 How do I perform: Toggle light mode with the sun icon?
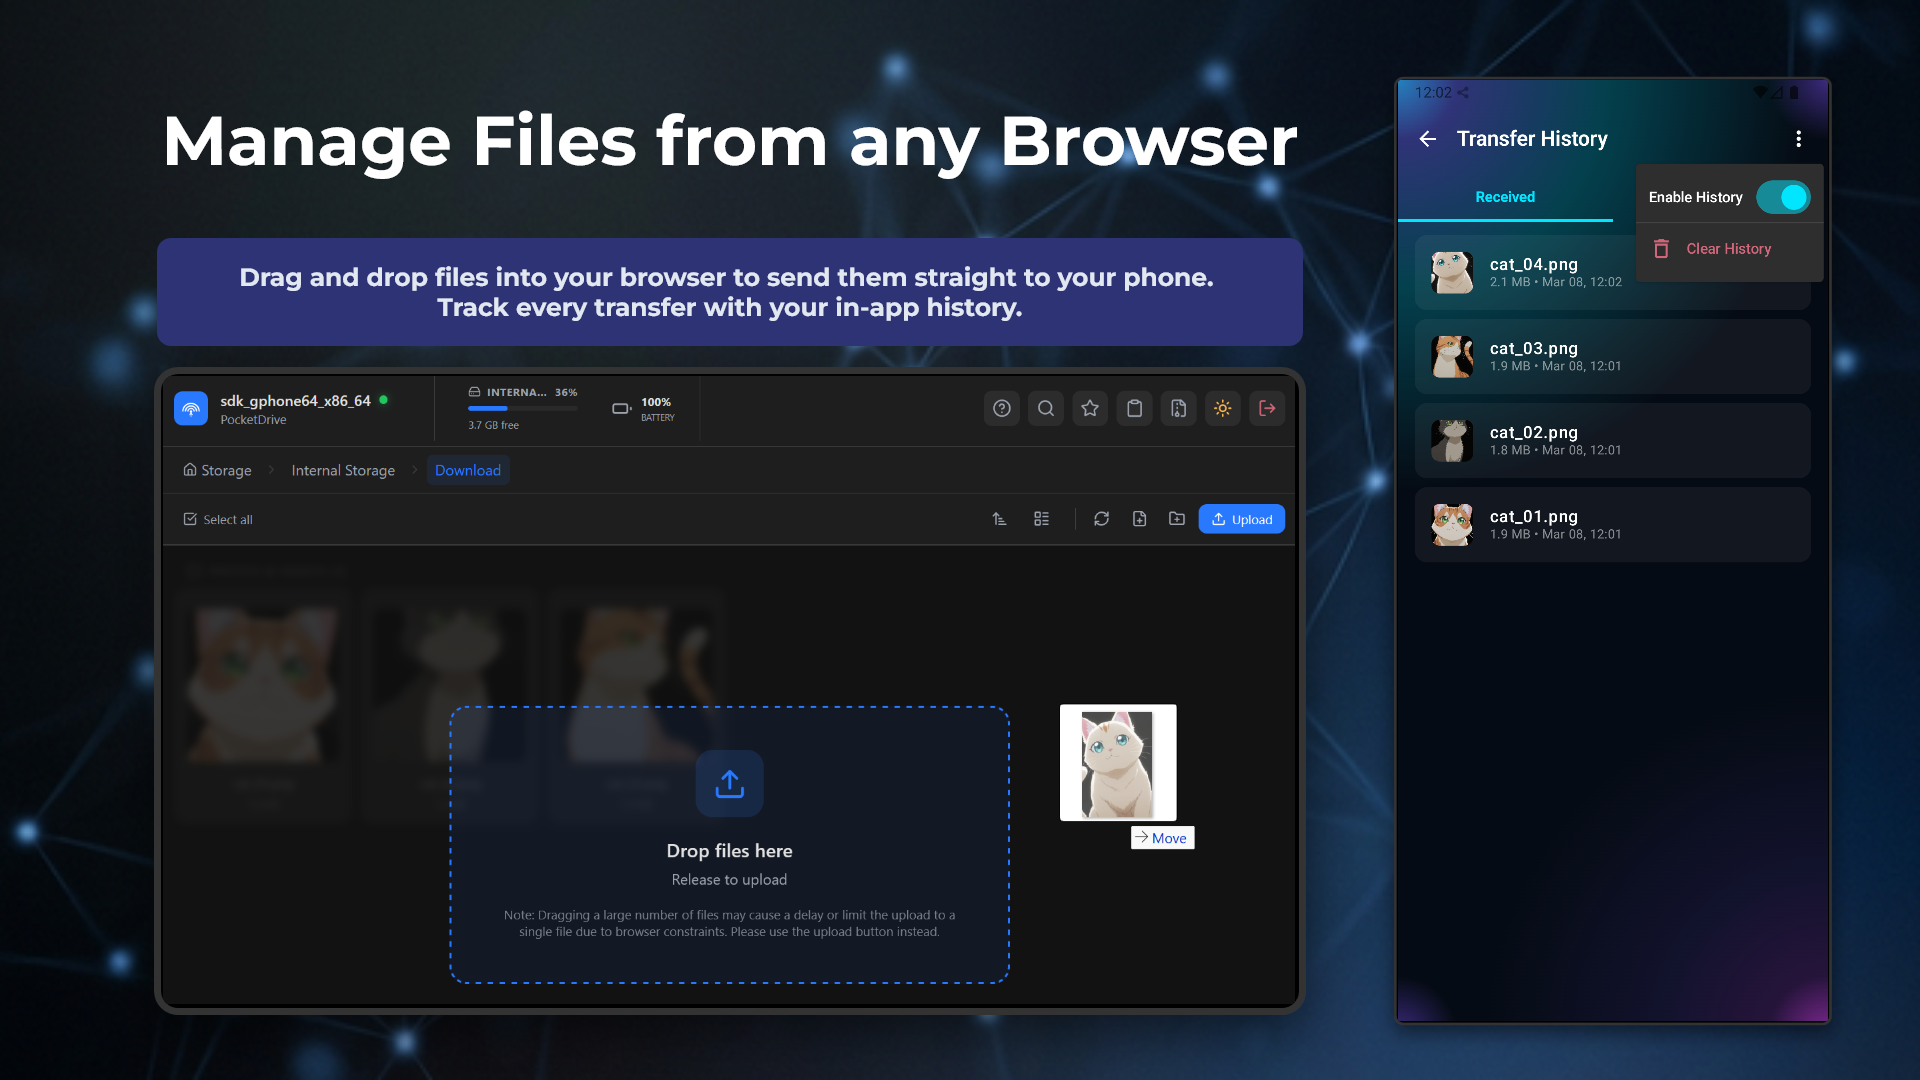point(1222,408)
